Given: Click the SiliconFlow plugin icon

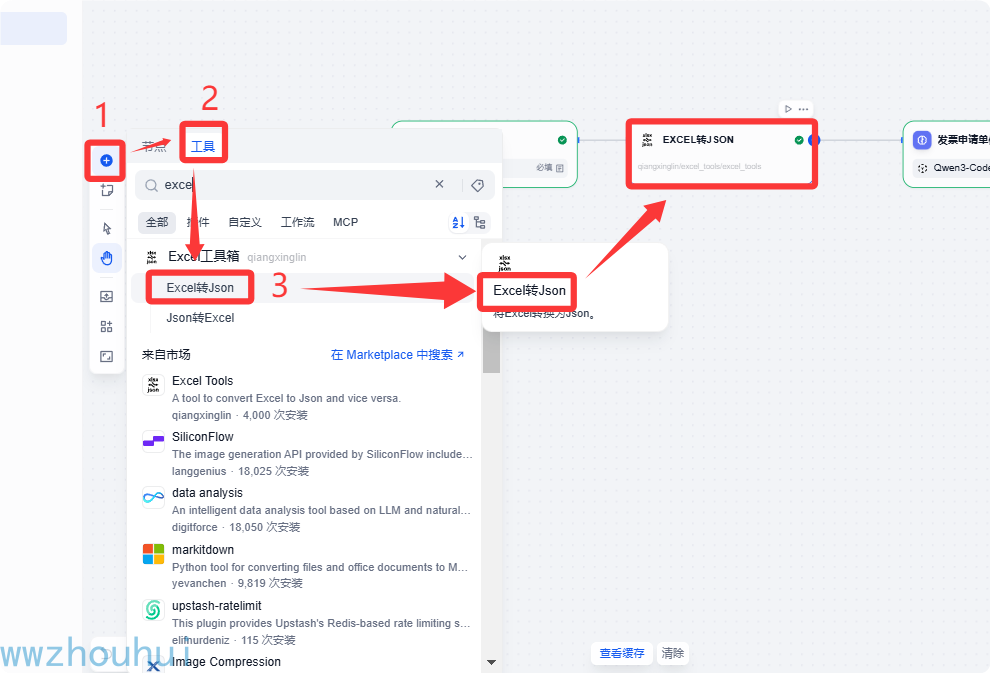Looking at the screenshot, I should (153, 441).
